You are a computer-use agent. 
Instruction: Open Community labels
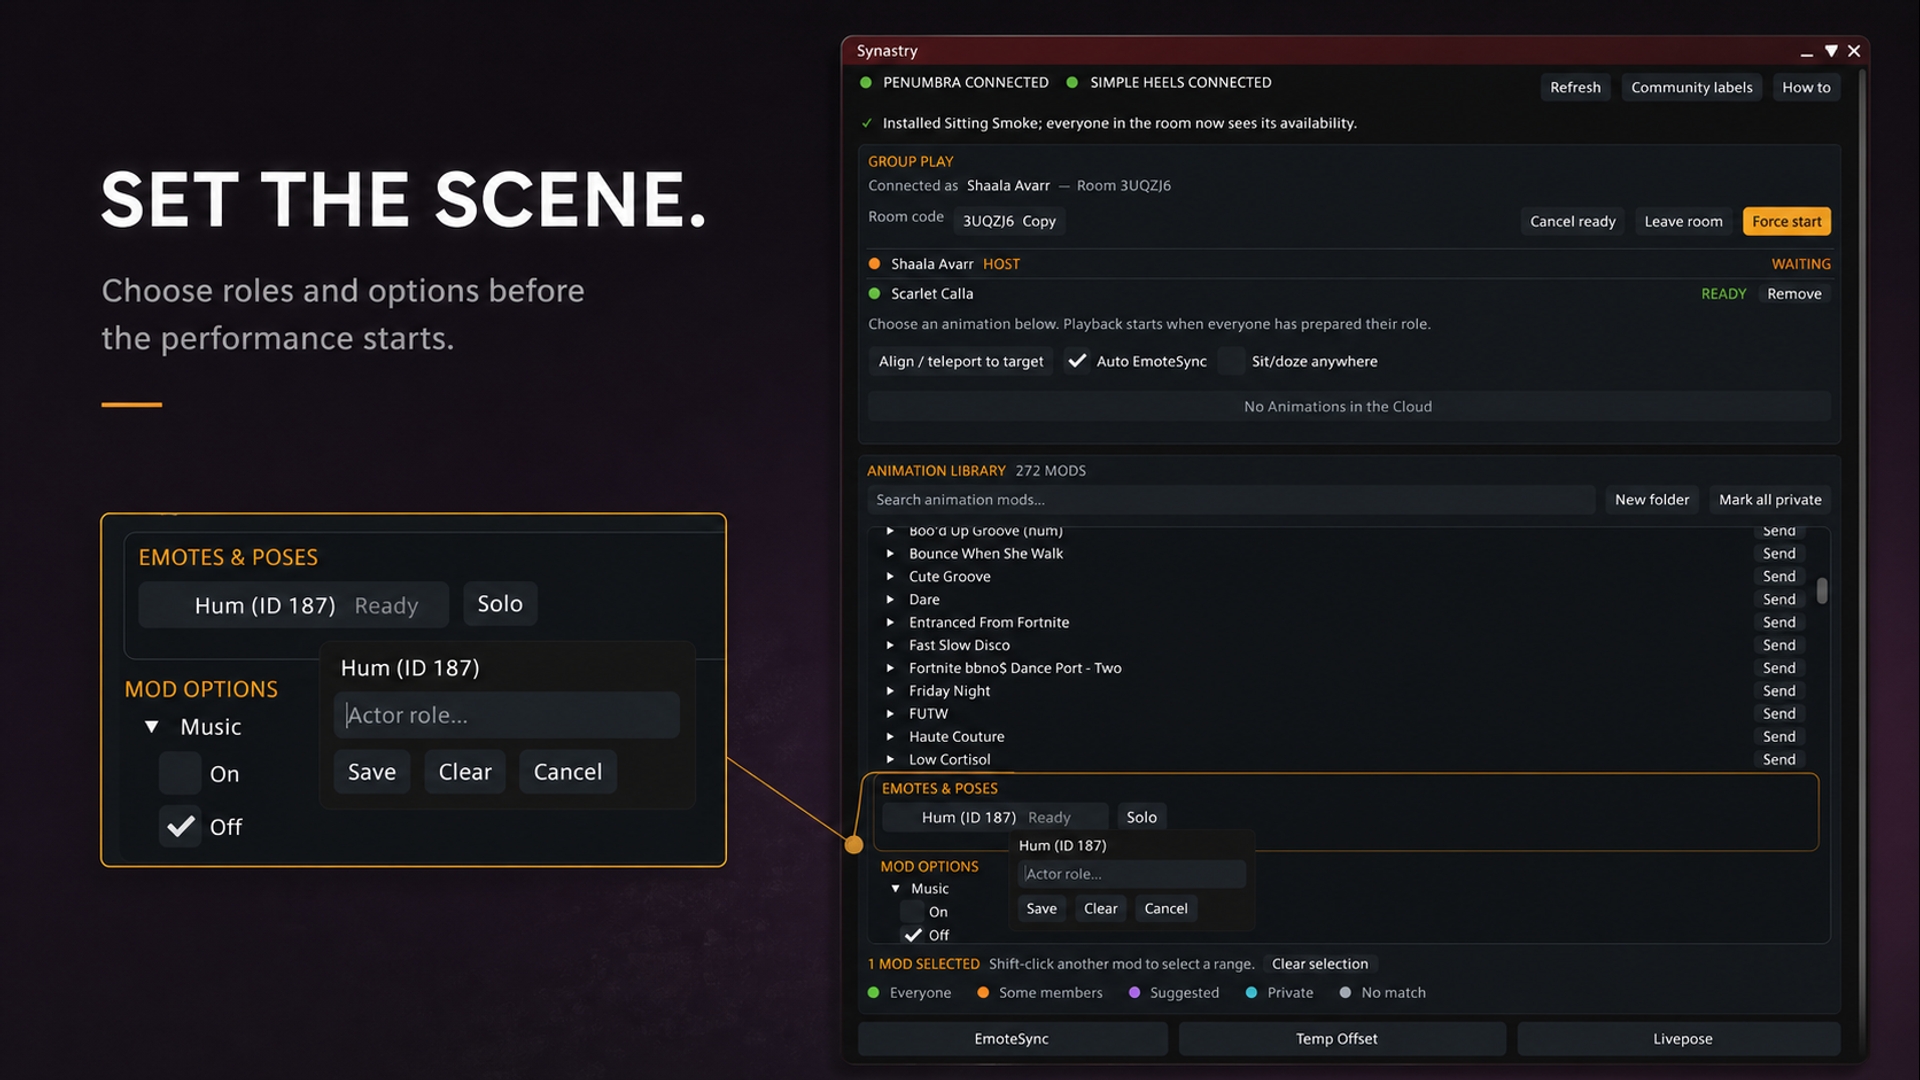click(1691, 87)
